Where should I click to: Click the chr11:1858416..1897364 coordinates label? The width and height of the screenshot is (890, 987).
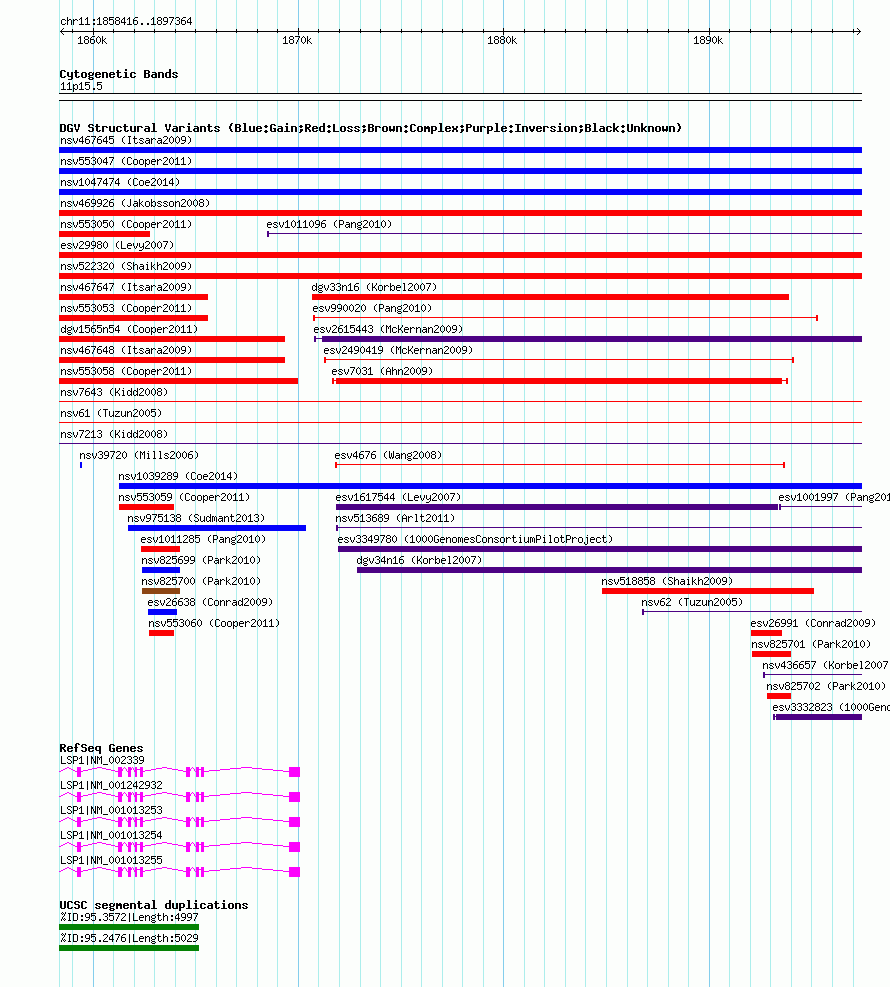tap(126, 21)
